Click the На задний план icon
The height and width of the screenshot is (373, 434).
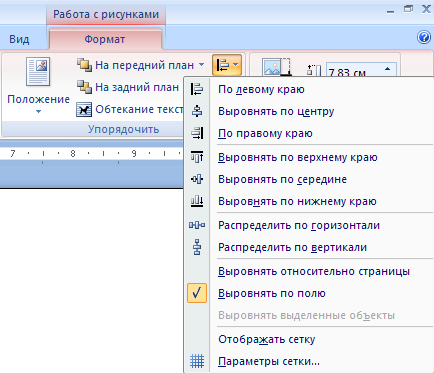click(84, 87)
